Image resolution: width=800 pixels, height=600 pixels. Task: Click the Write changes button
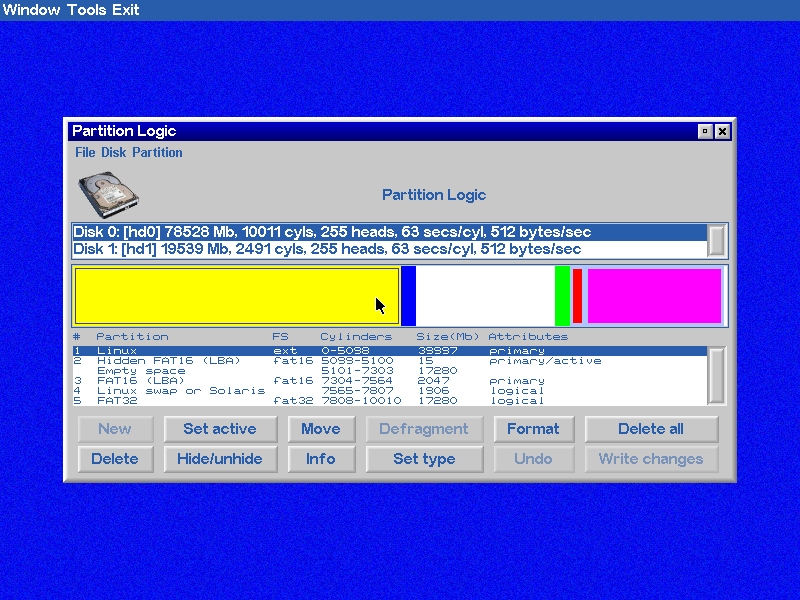(651, 459)
